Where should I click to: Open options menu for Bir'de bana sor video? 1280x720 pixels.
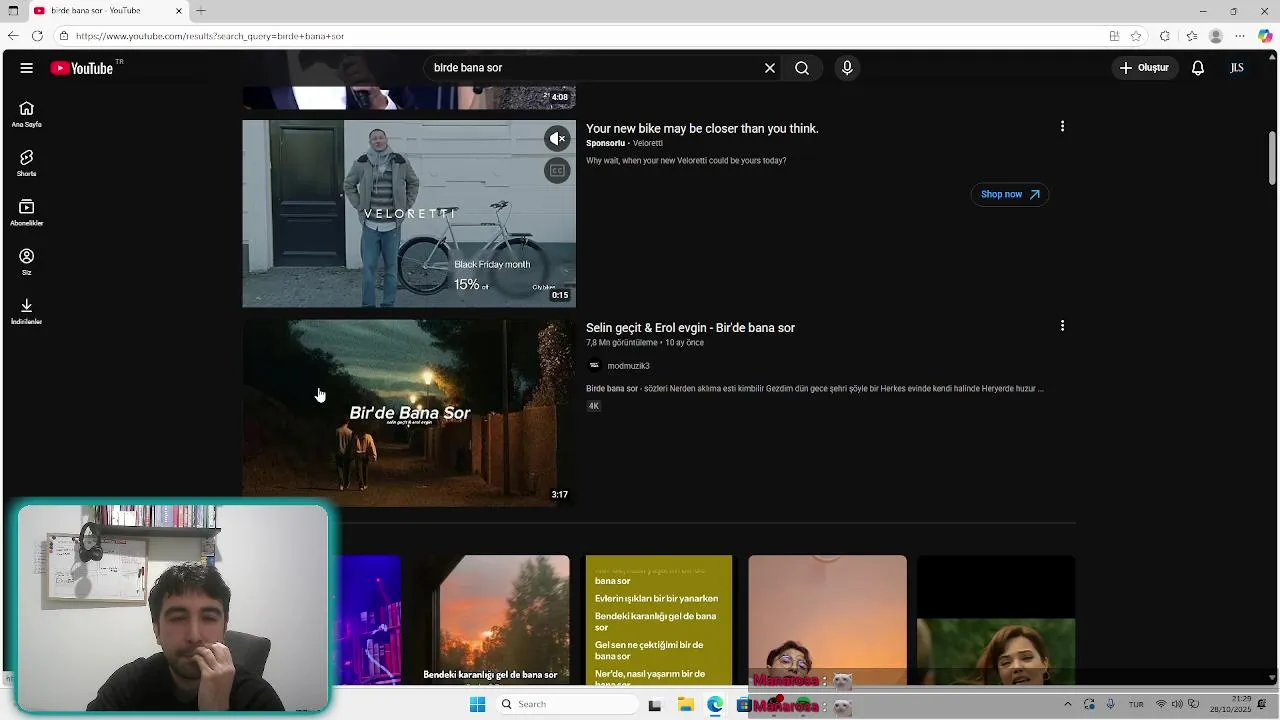coord(1062,325)
